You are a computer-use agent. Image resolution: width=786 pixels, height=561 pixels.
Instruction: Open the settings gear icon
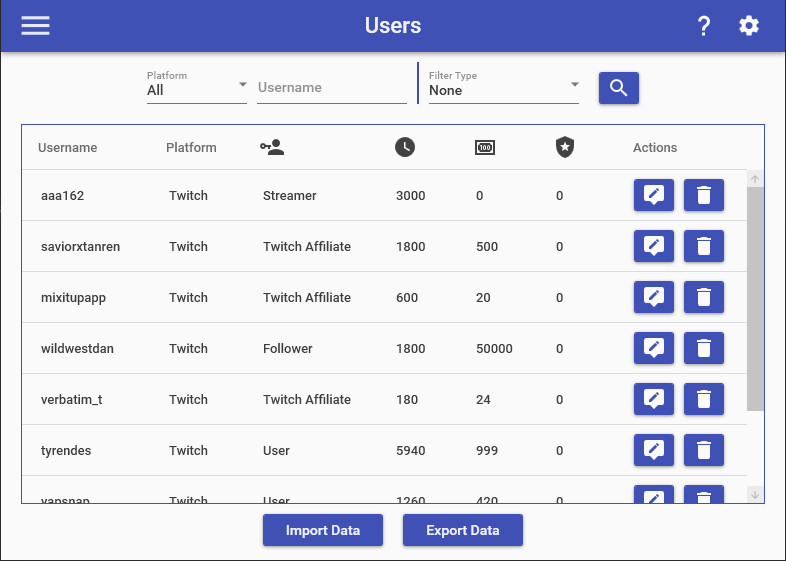pos(749,26)
